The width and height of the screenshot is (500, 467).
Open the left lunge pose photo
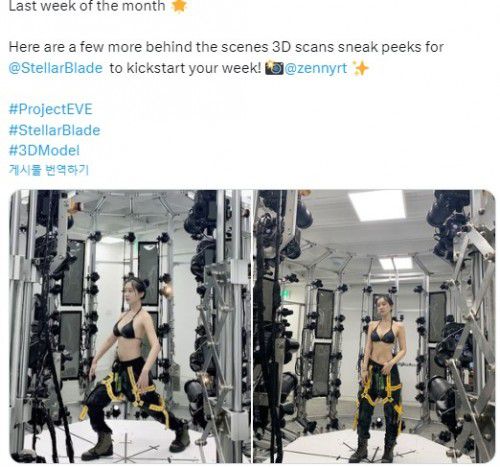pos(130,326)
